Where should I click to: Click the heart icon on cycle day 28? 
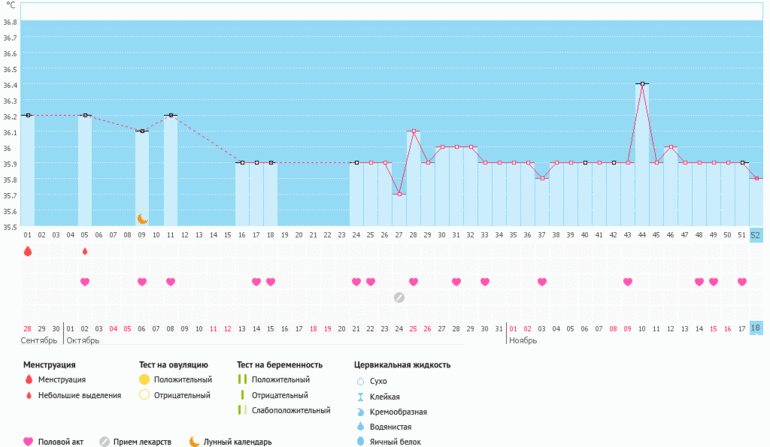click(x=413, y=282)
